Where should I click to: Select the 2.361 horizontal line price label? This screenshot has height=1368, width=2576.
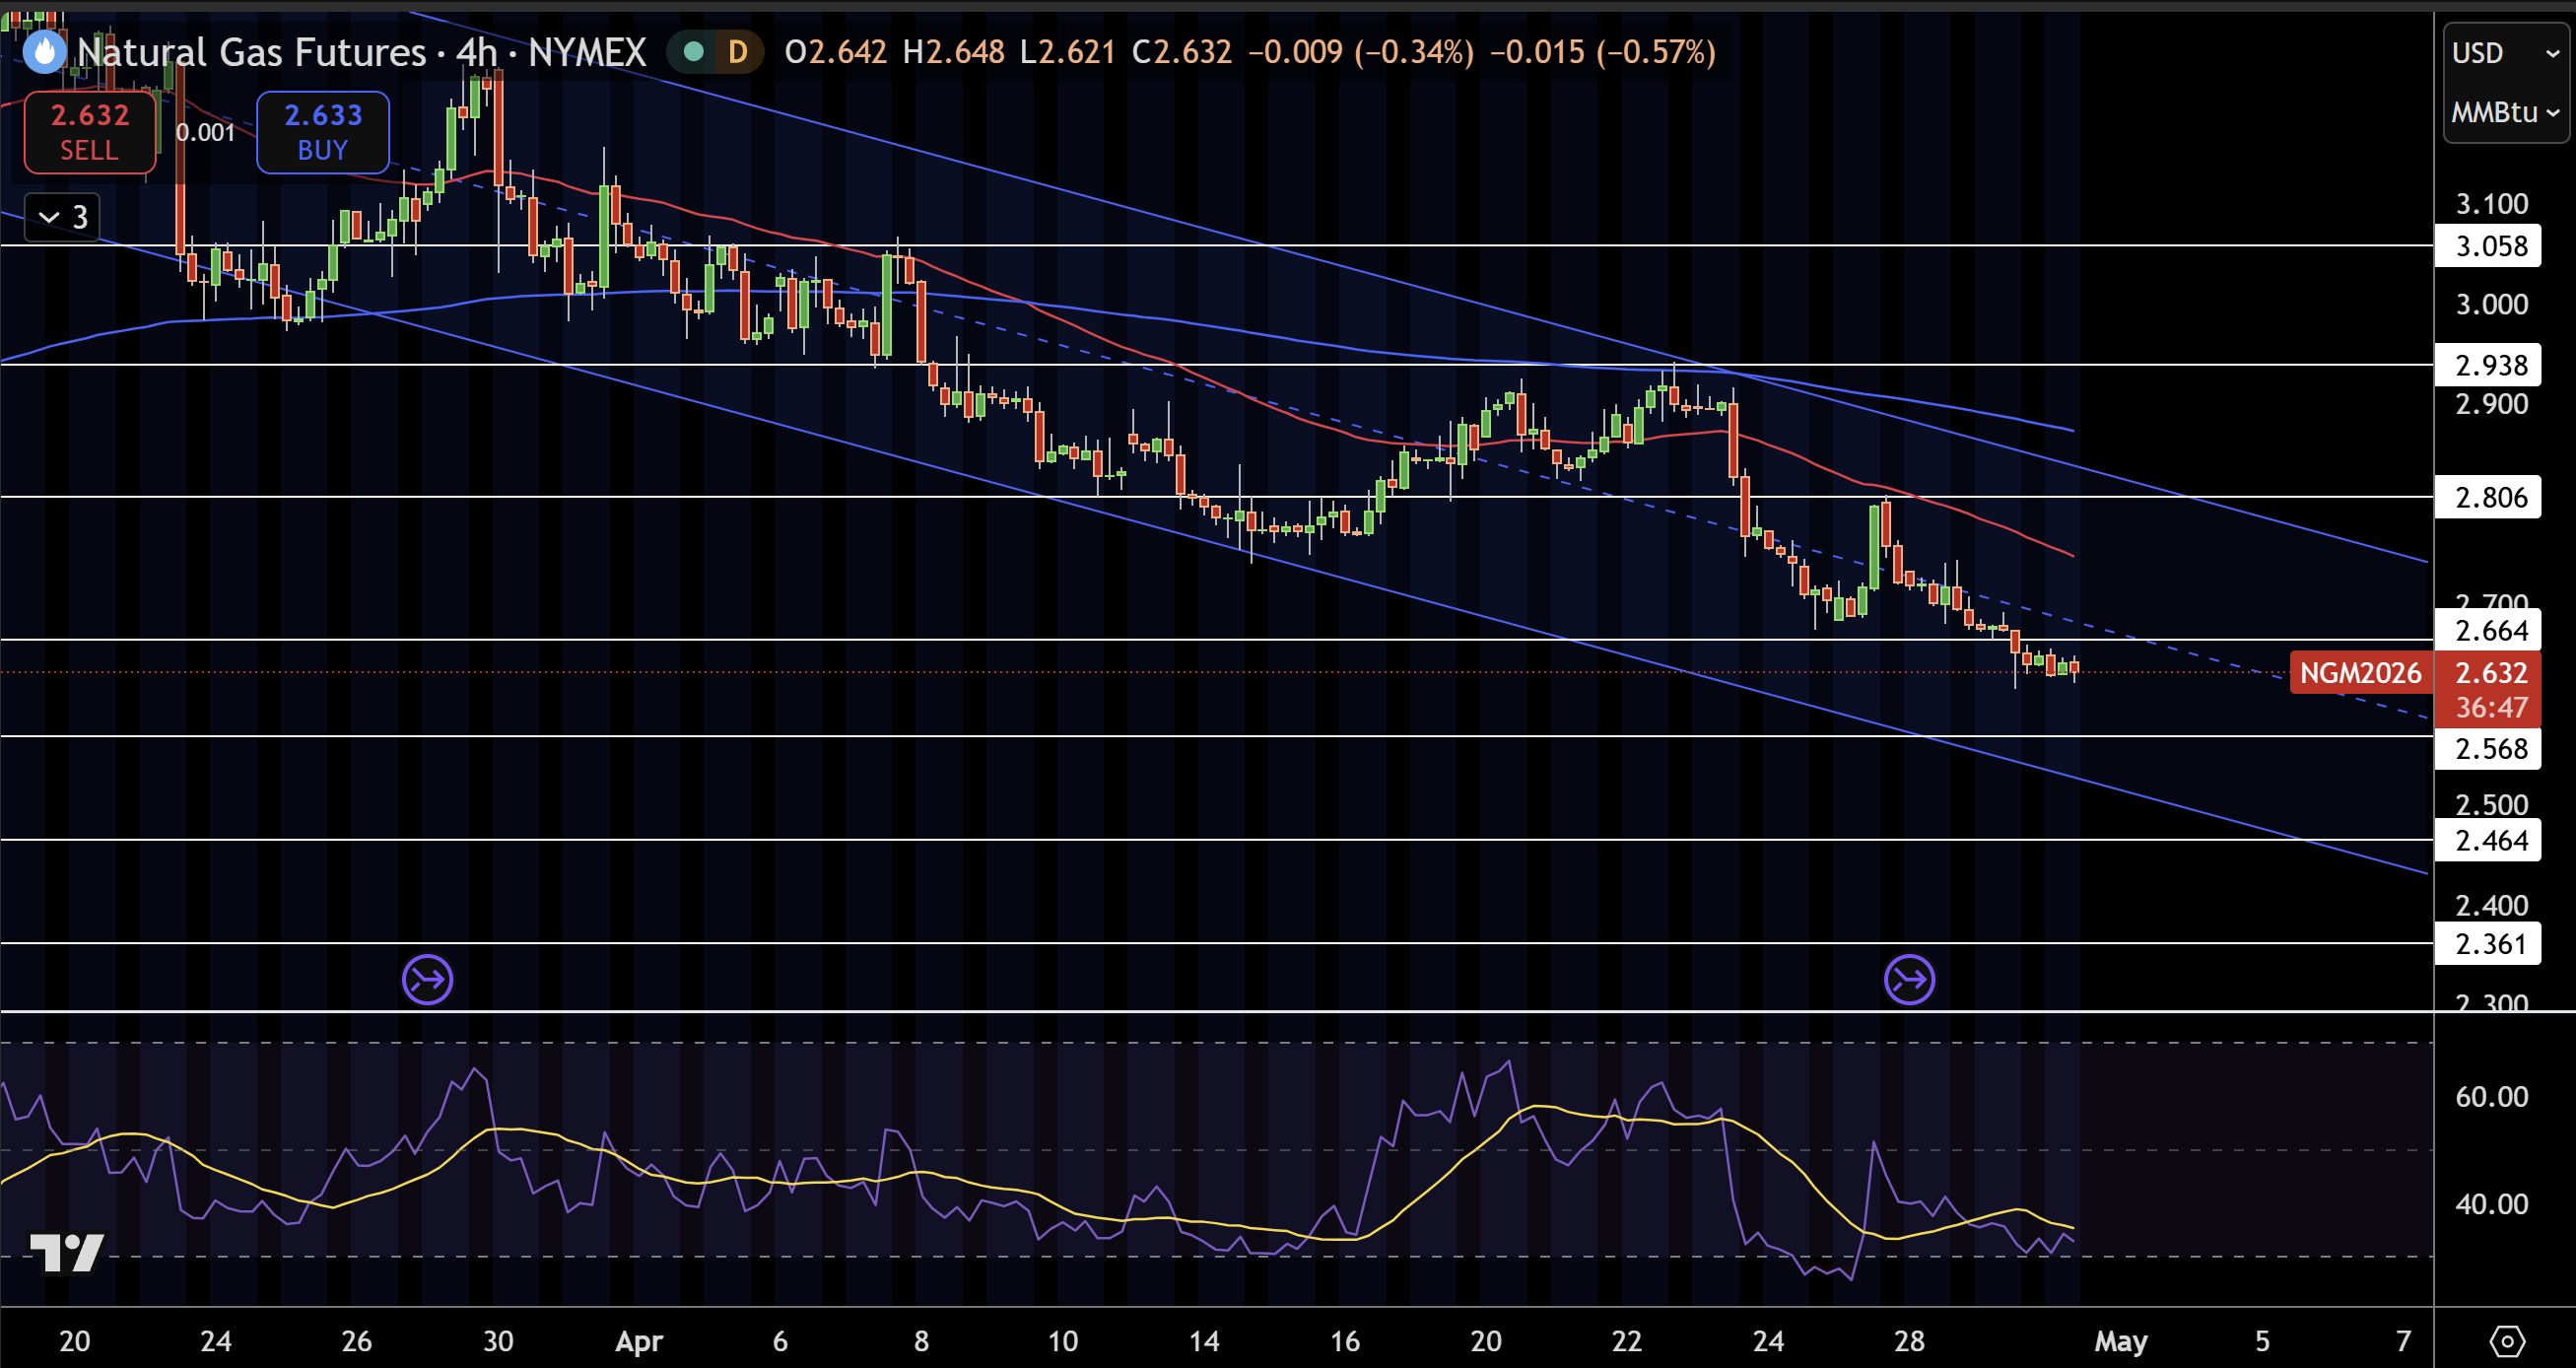click(2488, 944)
